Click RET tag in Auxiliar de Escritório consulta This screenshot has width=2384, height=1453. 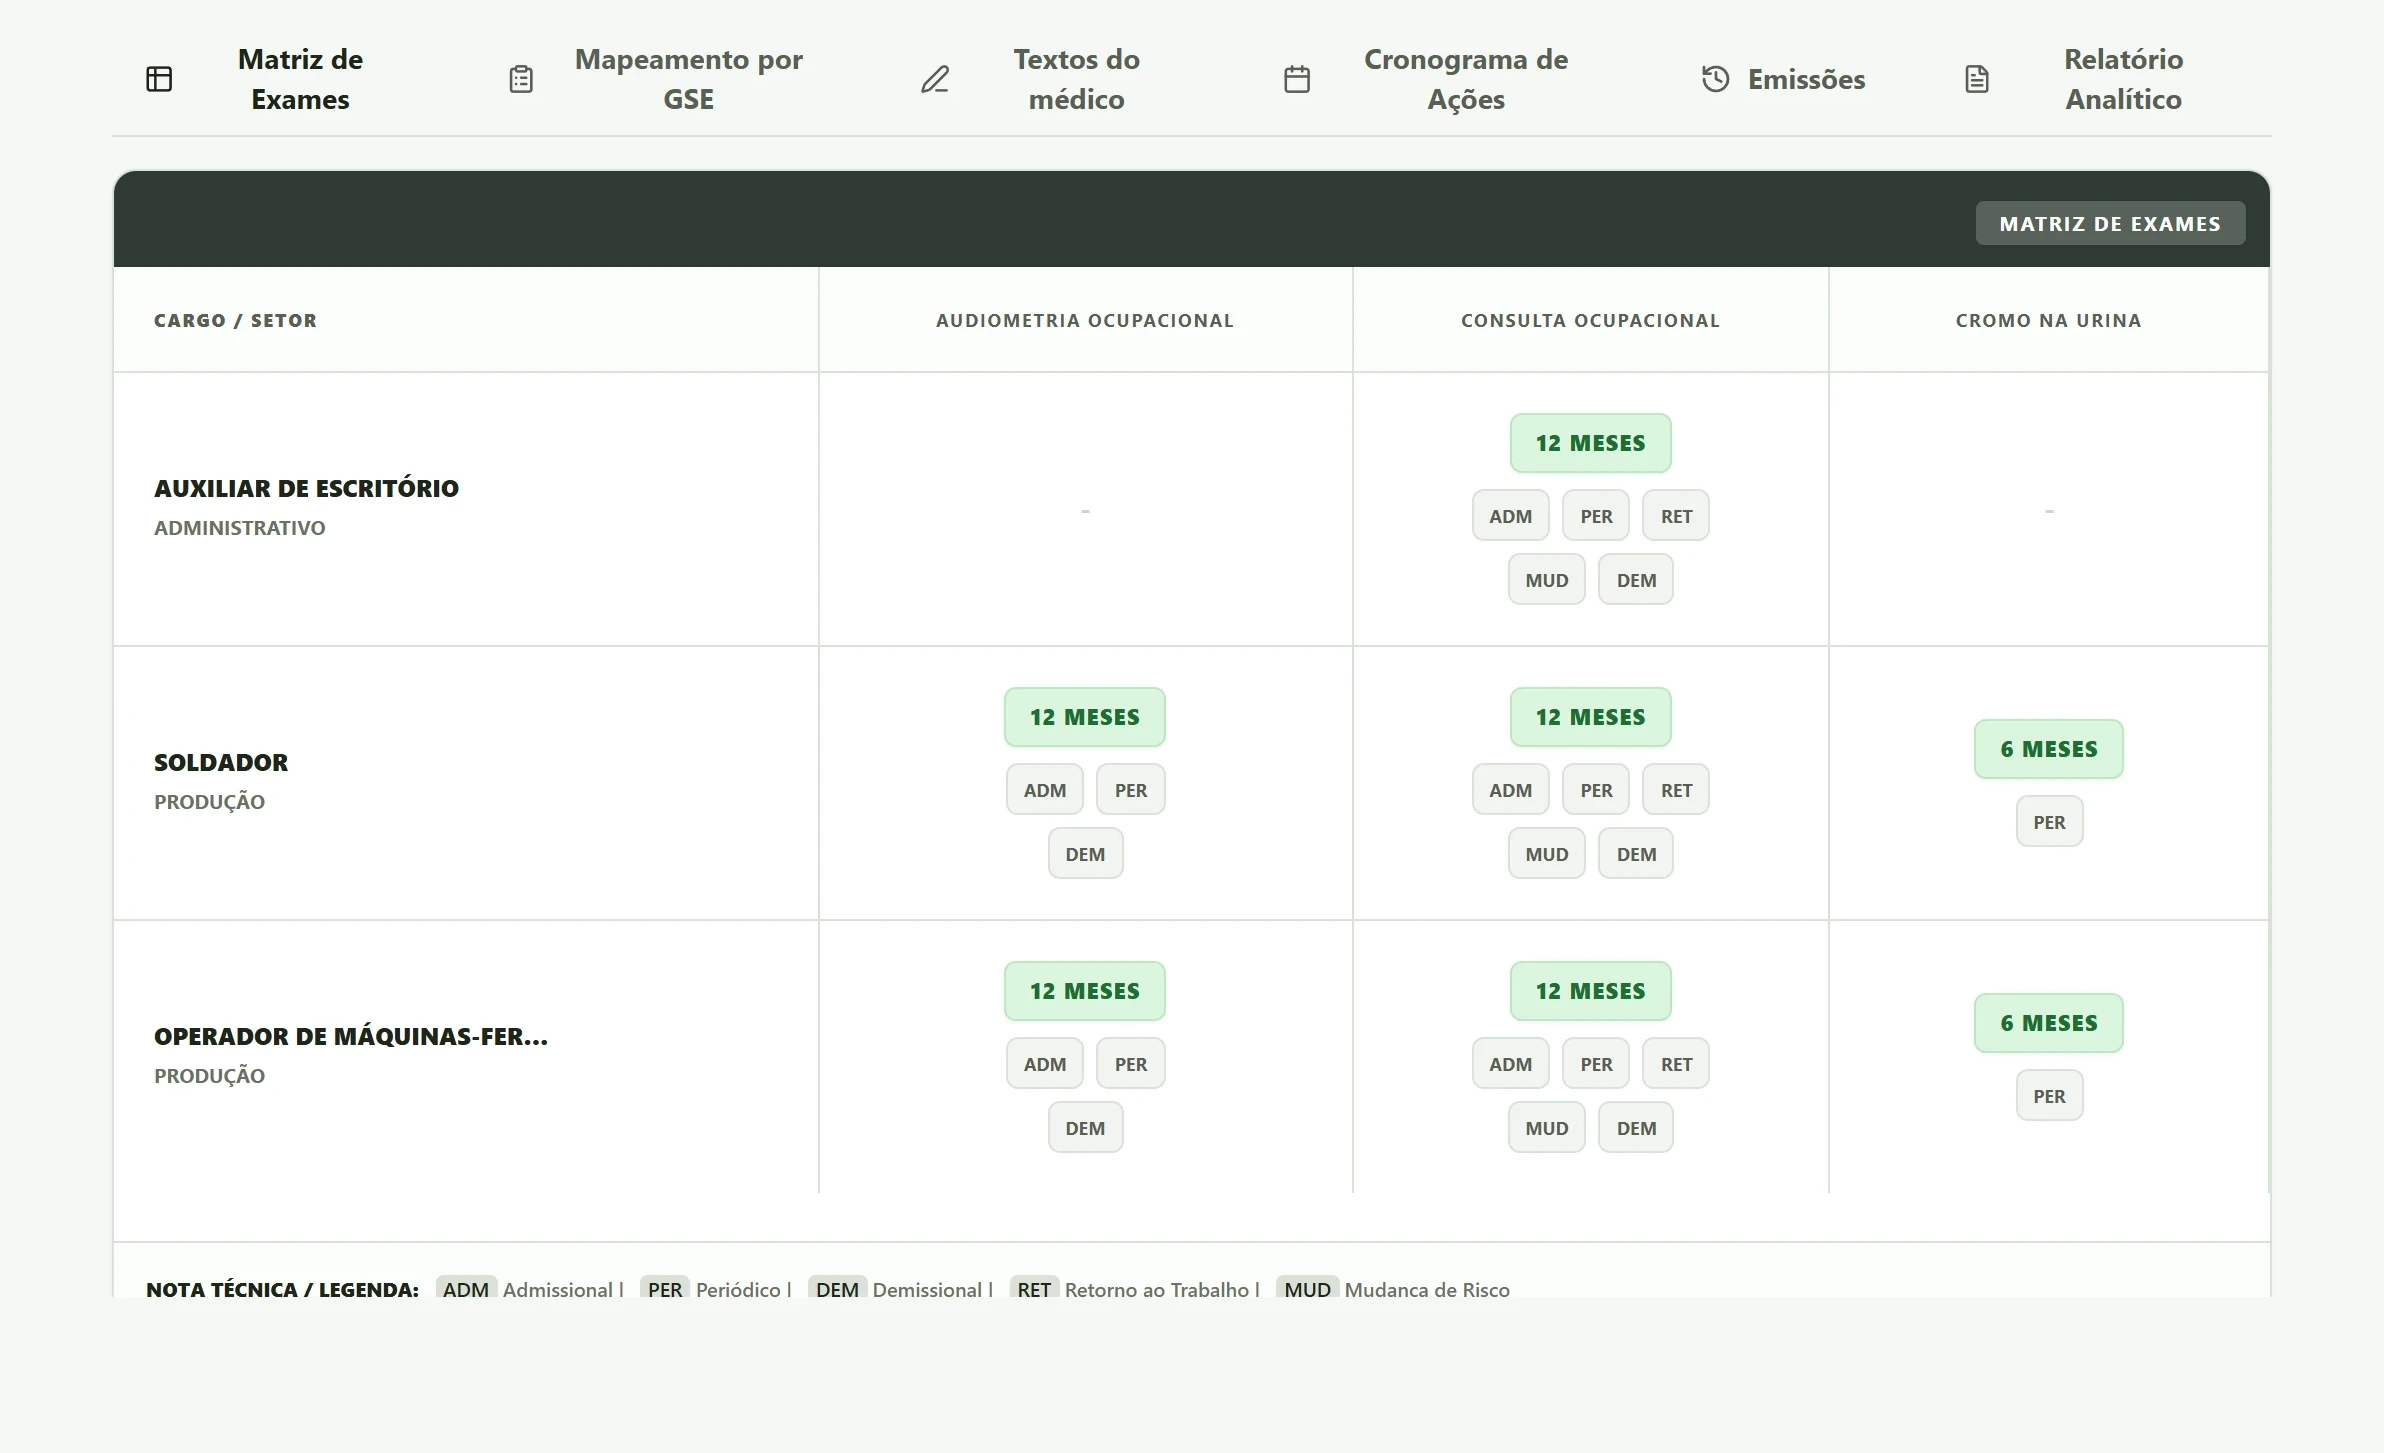1676,516
